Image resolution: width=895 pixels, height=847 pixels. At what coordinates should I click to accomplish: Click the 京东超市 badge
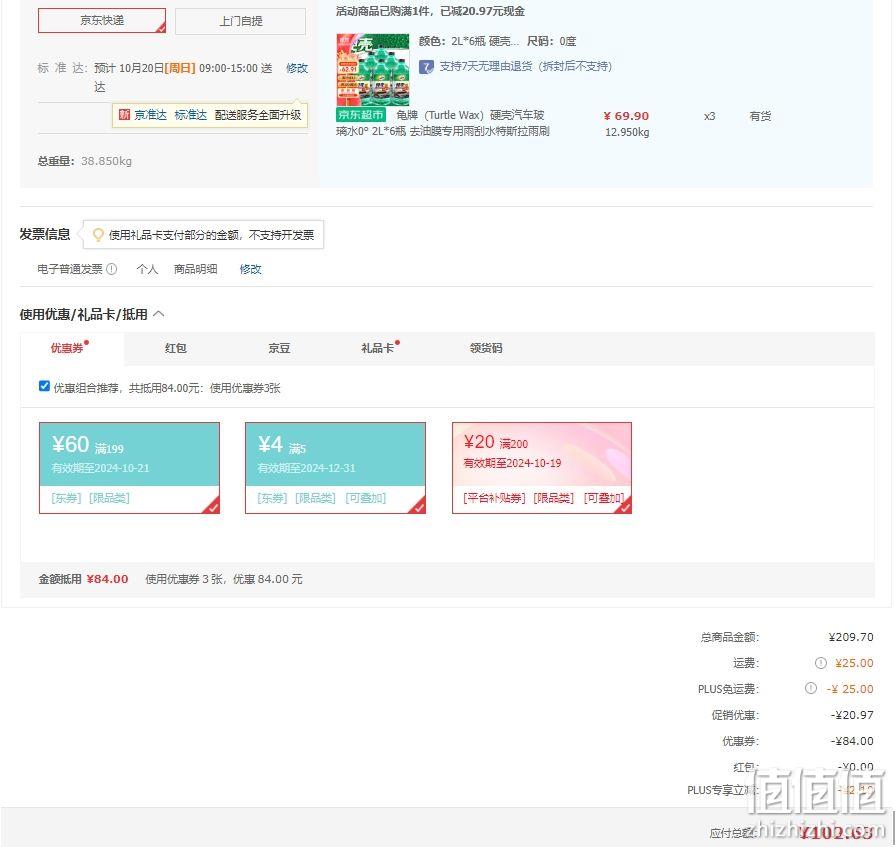coord(361,115)
